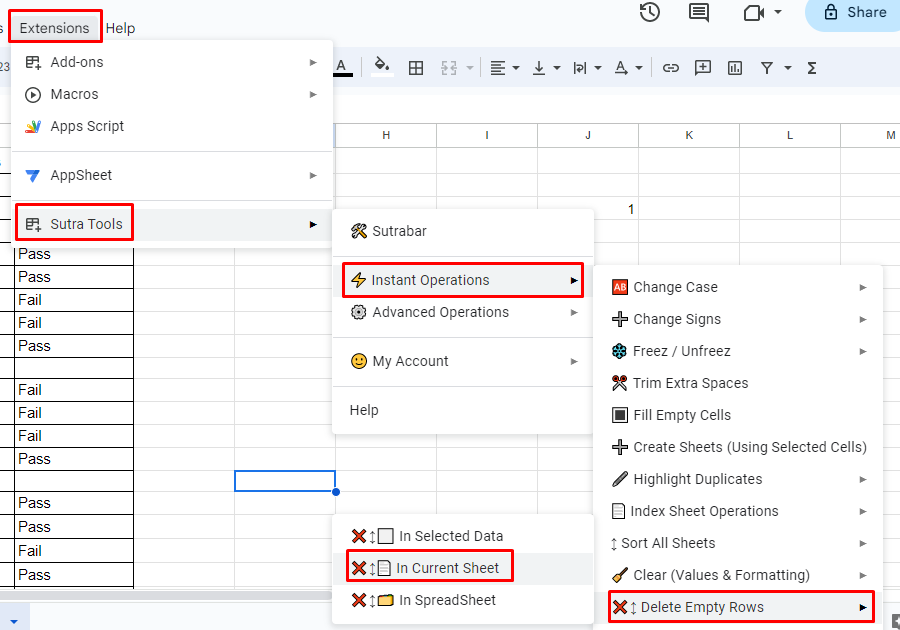900x630 pixels.
Task: Open the Delete Empty Rows submenu
Action: click(x=738, y=607)
